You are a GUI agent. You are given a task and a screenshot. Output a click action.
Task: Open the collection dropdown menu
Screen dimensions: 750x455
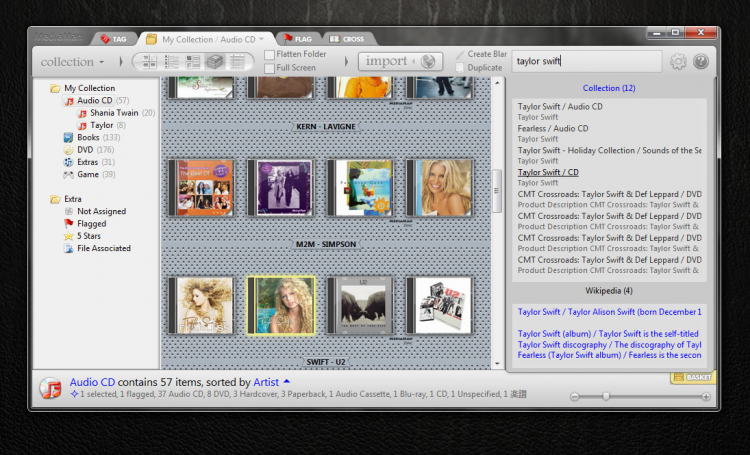[x=72, y=62]
